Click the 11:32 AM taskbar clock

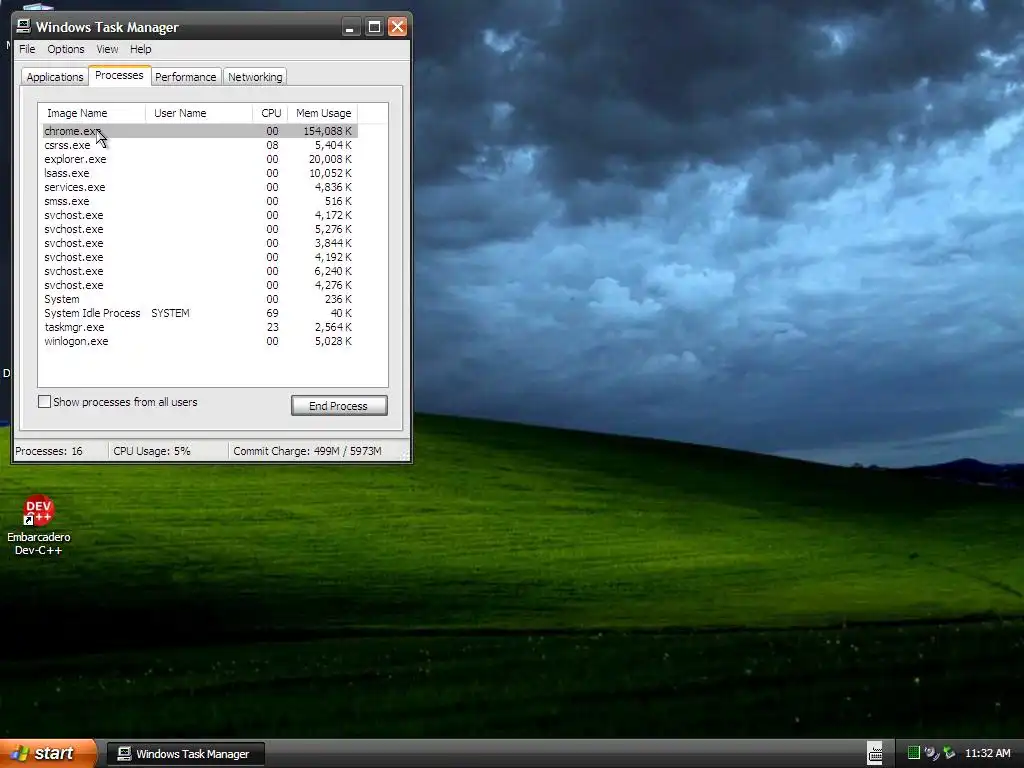pyautogui.click(x=987, y=753)
